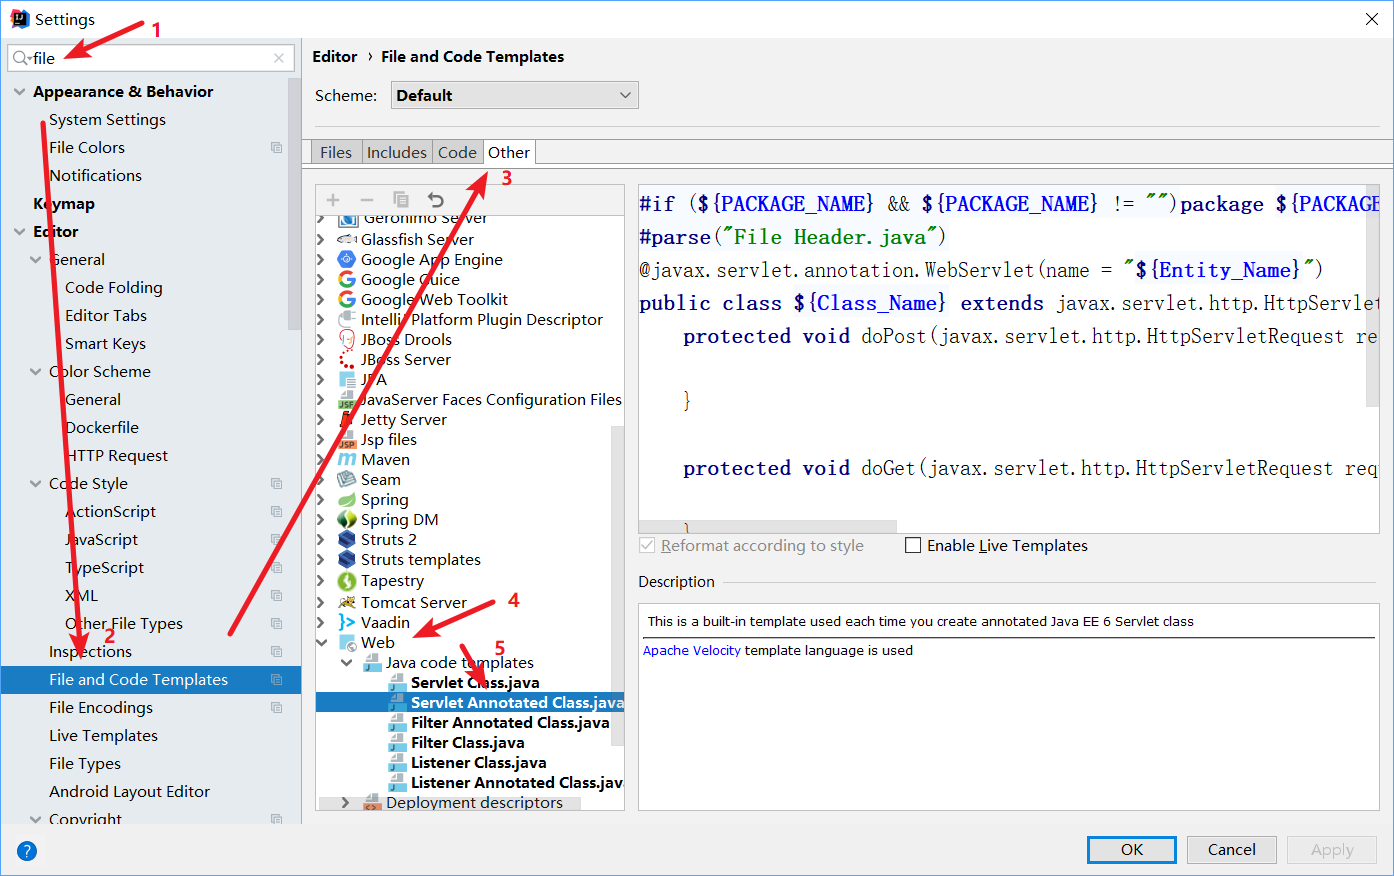Screen dimensions: 1394x876
Task: Collapse Appearance & Behavior section
Action: point(20,91)
